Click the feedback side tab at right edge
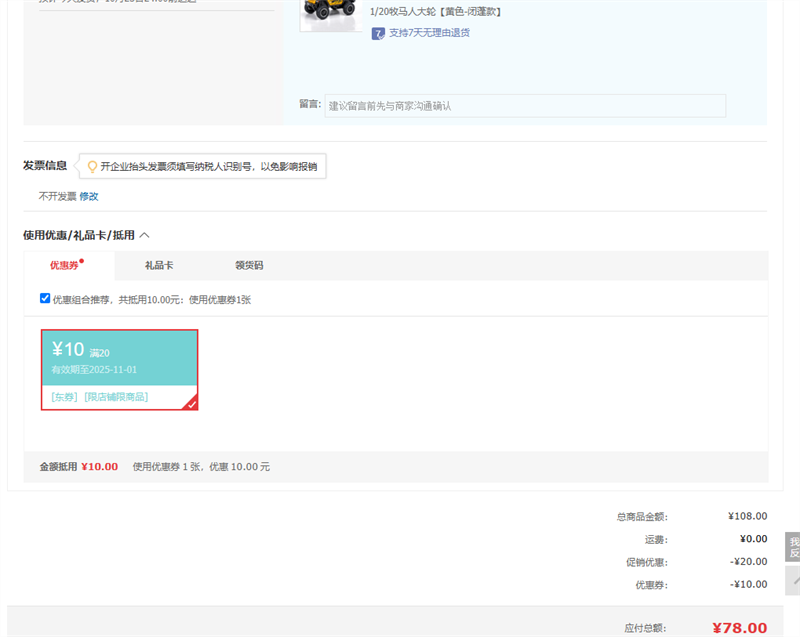The height and width of the screenshot is (637, 800). point(793,546)
